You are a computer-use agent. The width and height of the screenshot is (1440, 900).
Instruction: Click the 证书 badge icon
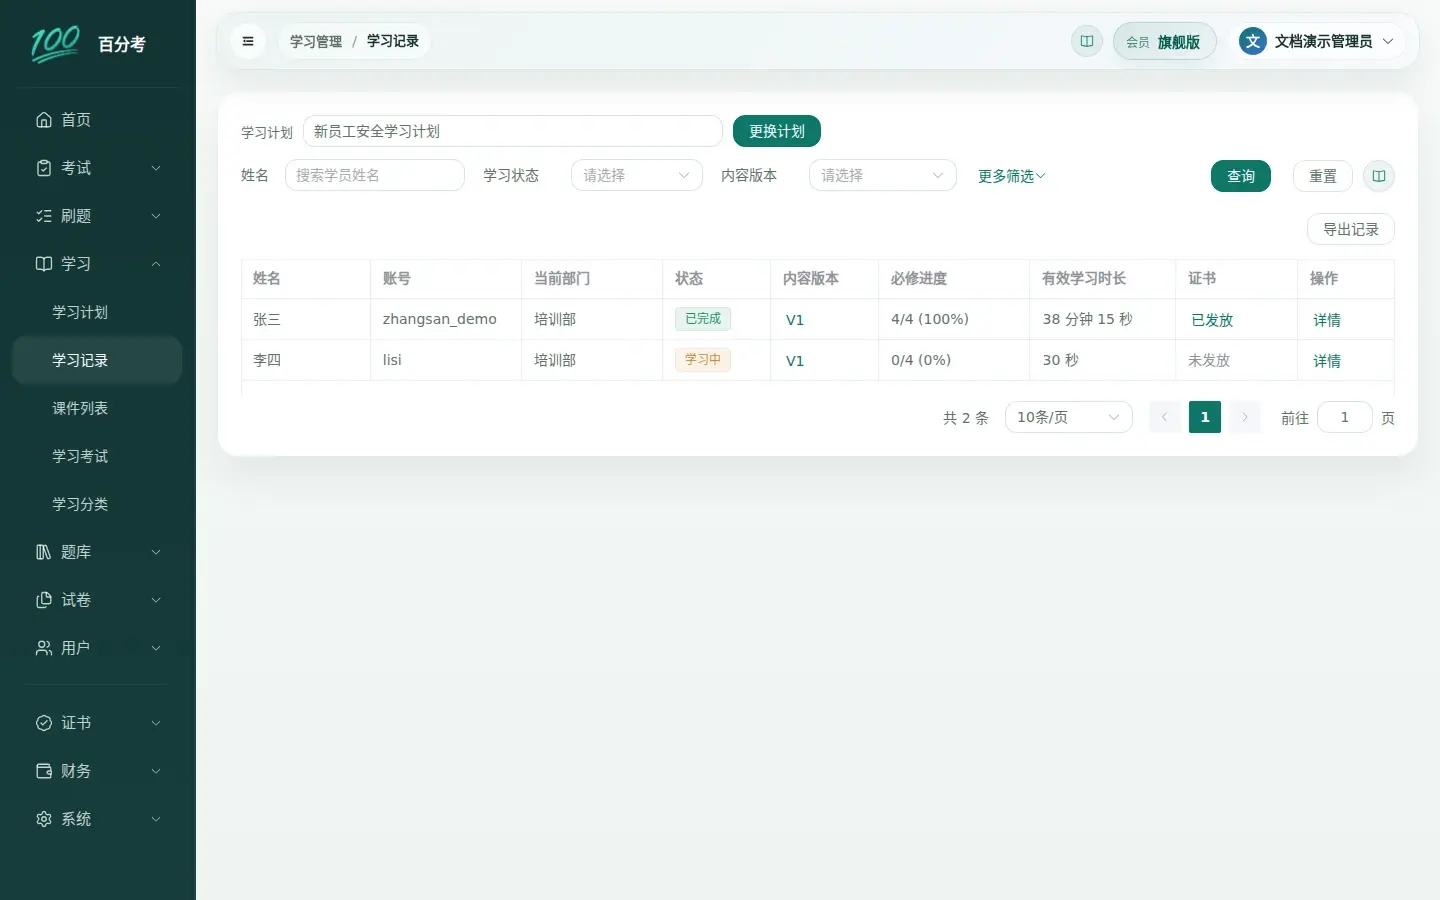(x=44, y=723)
